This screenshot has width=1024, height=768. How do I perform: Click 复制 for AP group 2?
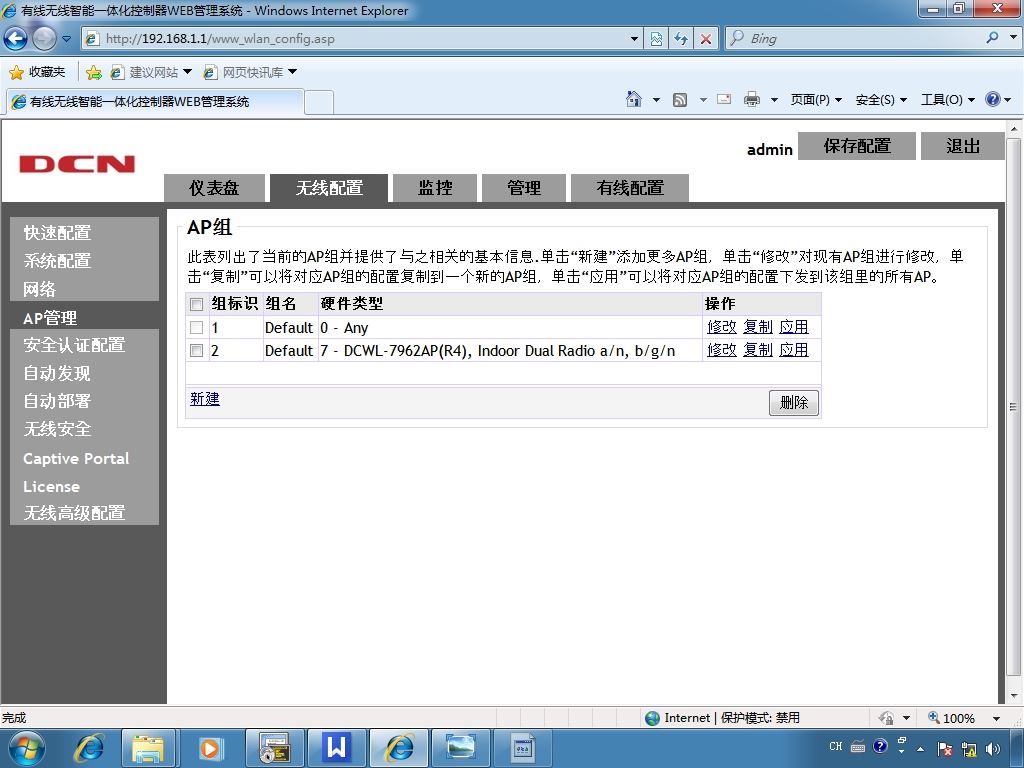coord(758,350)
